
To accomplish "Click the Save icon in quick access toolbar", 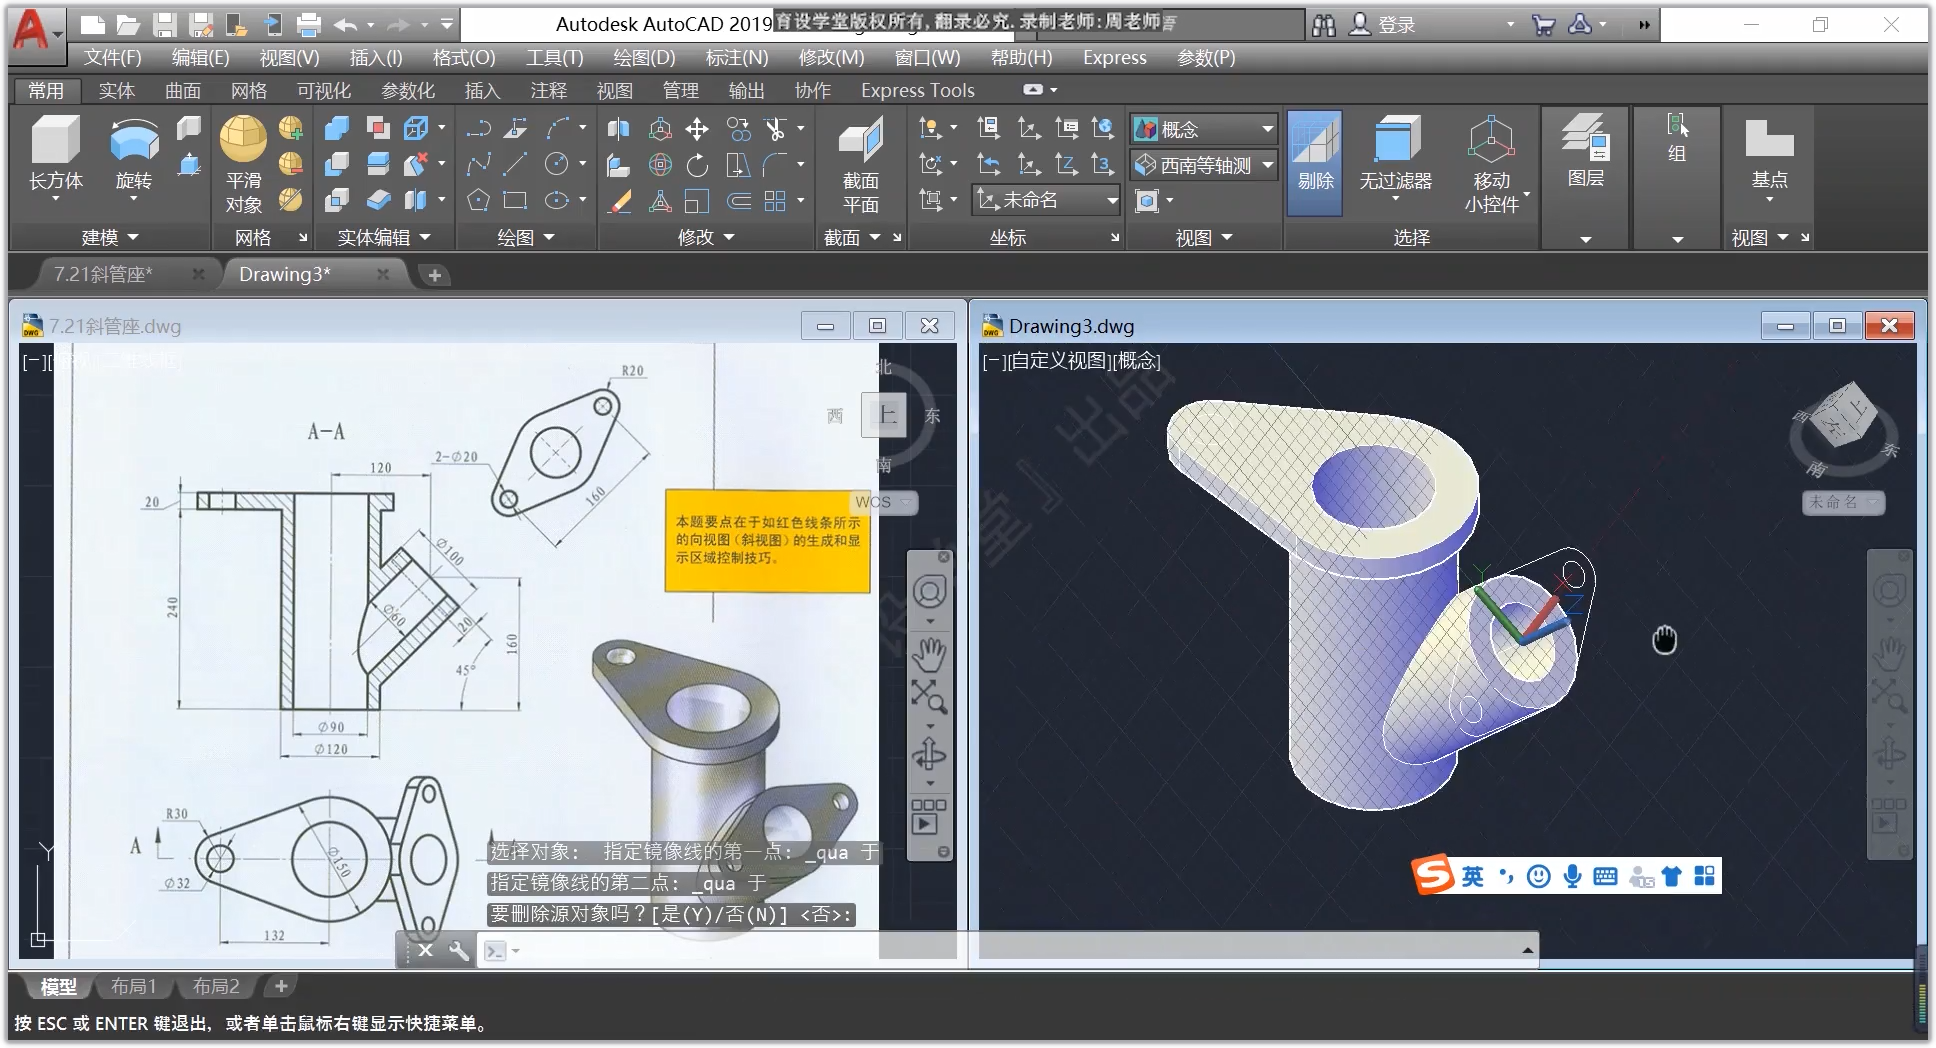I will 165,25.
